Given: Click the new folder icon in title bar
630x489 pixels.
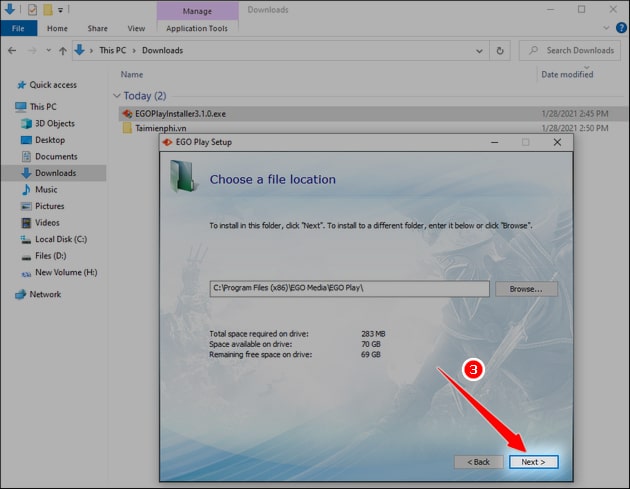Looking at the screenshot, I should click(48, 9).
